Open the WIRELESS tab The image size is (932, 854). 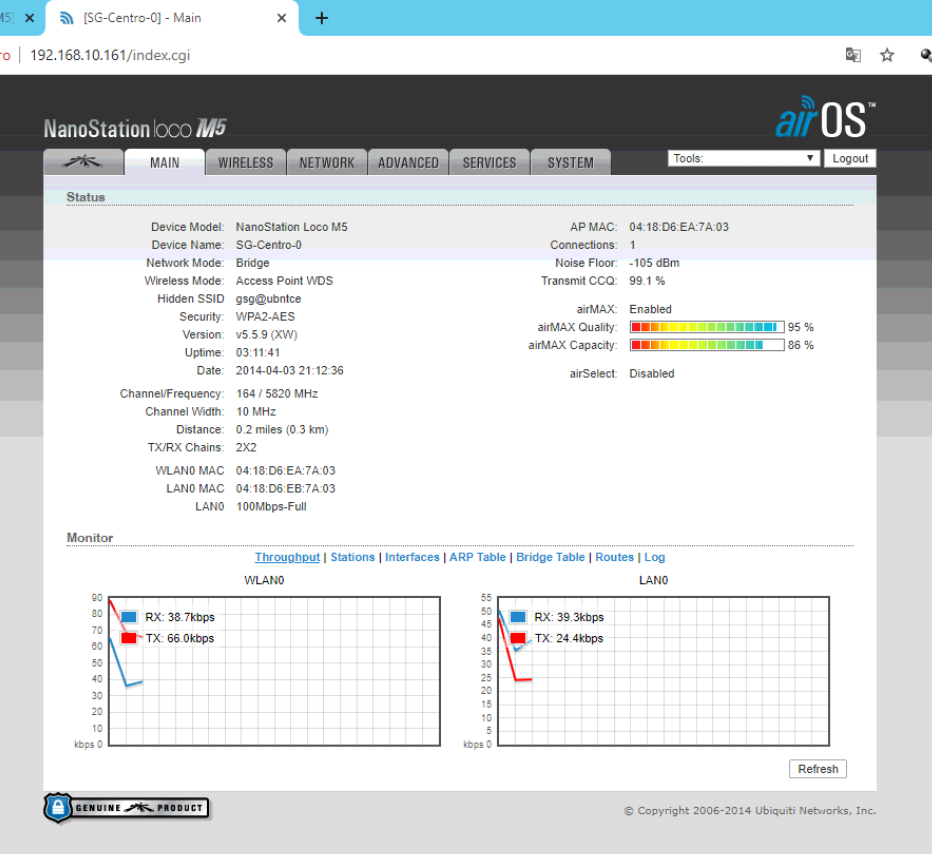coord(245,162)
